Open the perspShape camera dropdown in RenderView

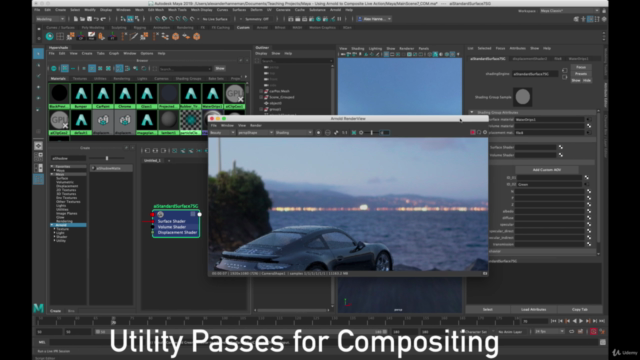[255, 133]
